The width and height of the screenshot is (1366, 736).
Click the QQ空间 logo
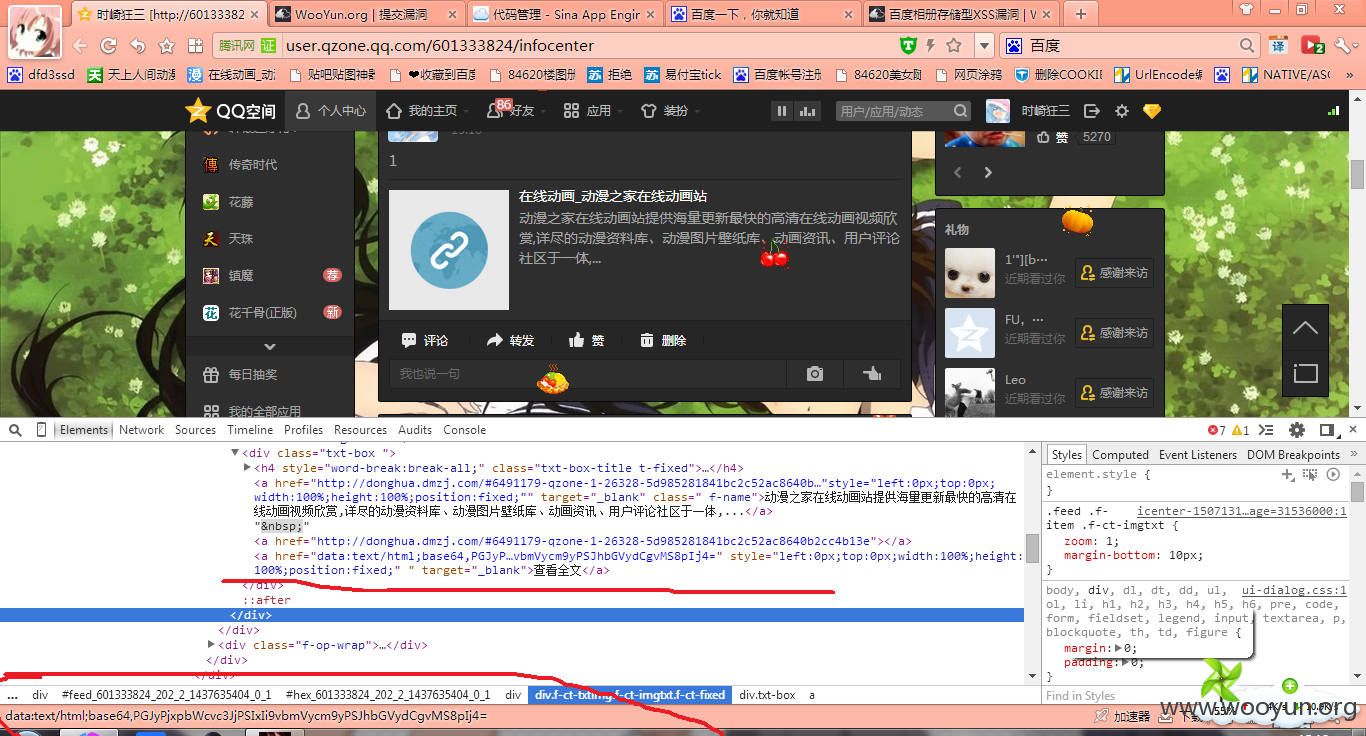tap(232, 111)
